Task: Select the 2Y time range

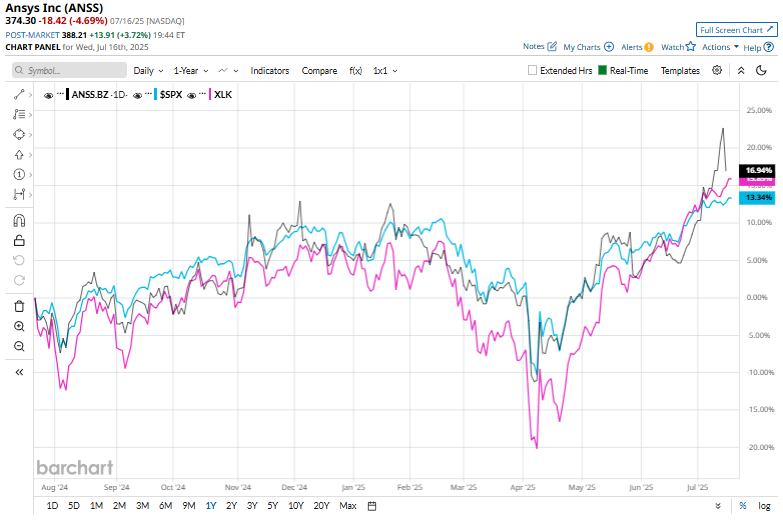Action: tap(231, 506)
